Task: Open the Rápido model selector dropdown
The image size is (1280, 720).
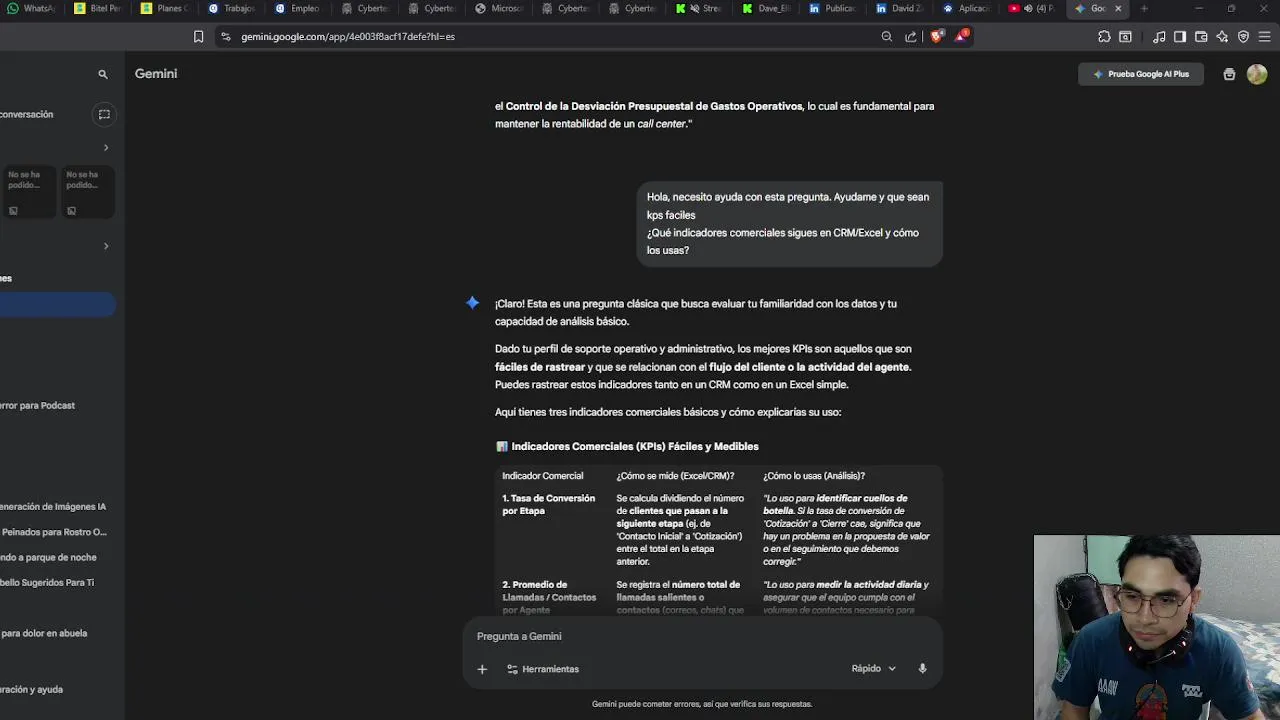Action: pos(873,668)
